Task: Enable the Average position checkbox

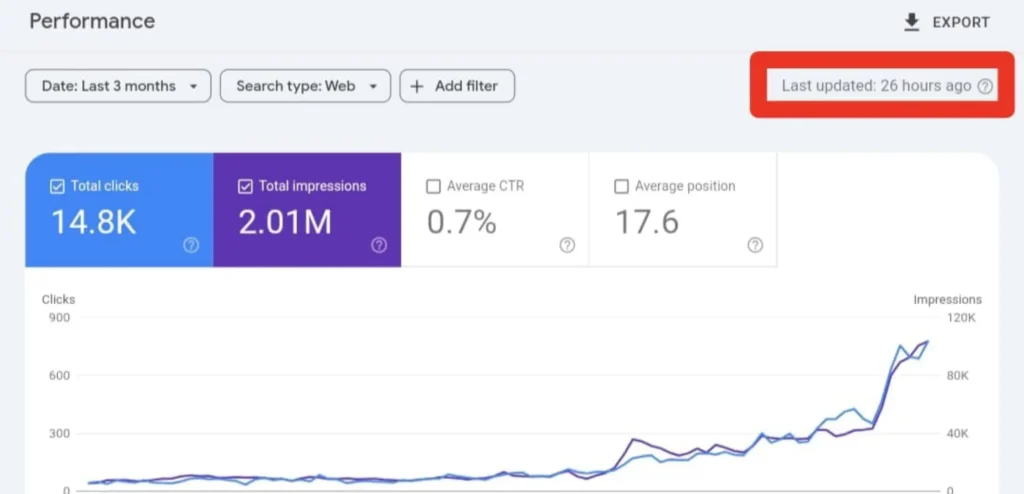Action: 621,186
